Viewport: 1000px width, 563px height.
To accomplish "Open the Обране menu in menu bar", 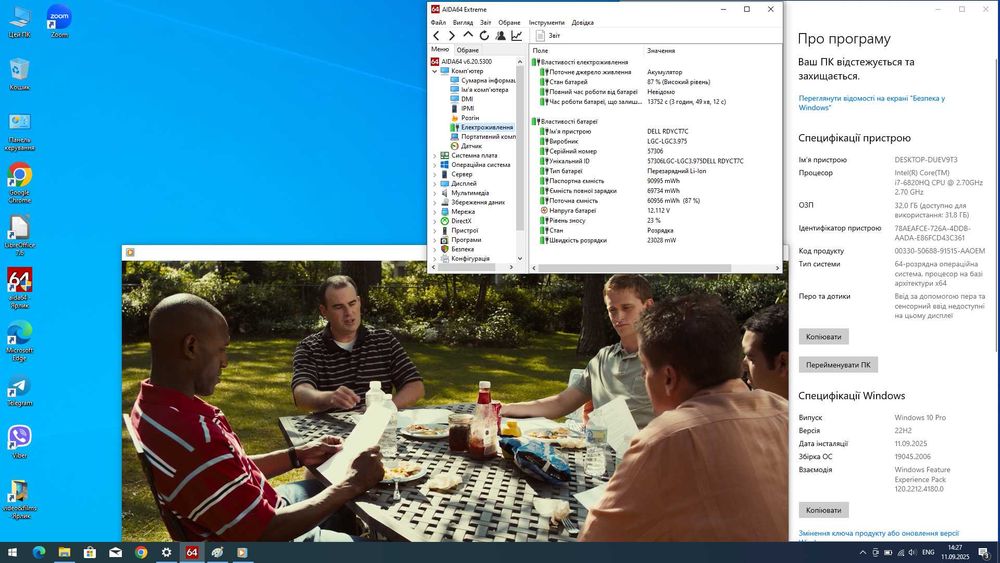I will click(x=510, y=22).
